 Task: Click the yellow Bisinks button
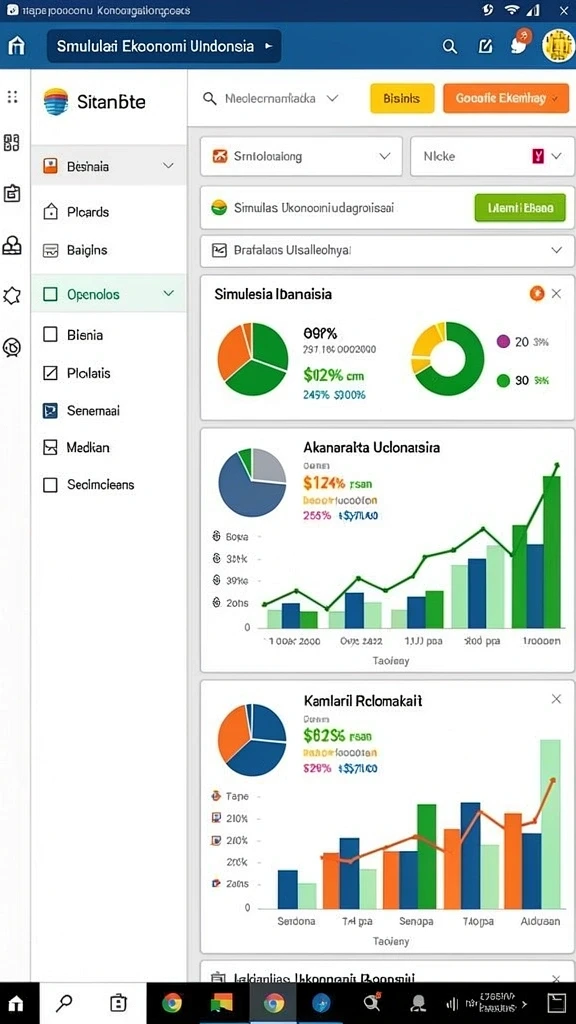coord(402,99)
